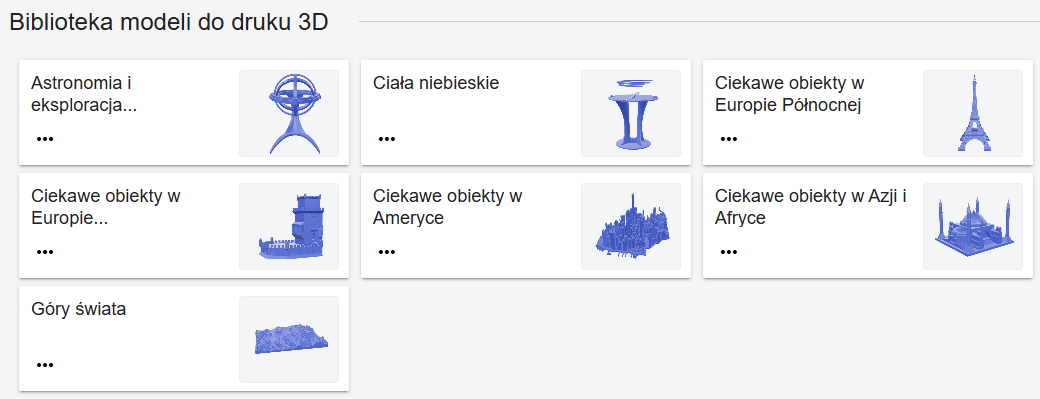Open three-dot menu for Ciekawe obiekty w Ameryce
This screenshot has height=399, width=1040.
tap(387, 252)
